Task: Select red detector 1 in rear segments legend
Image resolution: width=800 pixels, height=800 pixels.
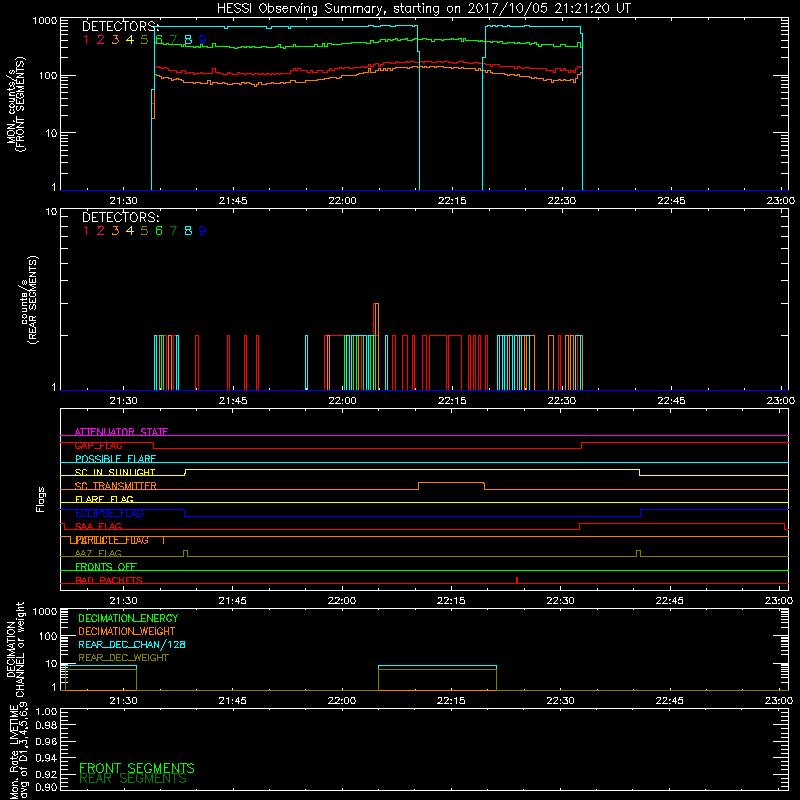Action: coord(86,231)
